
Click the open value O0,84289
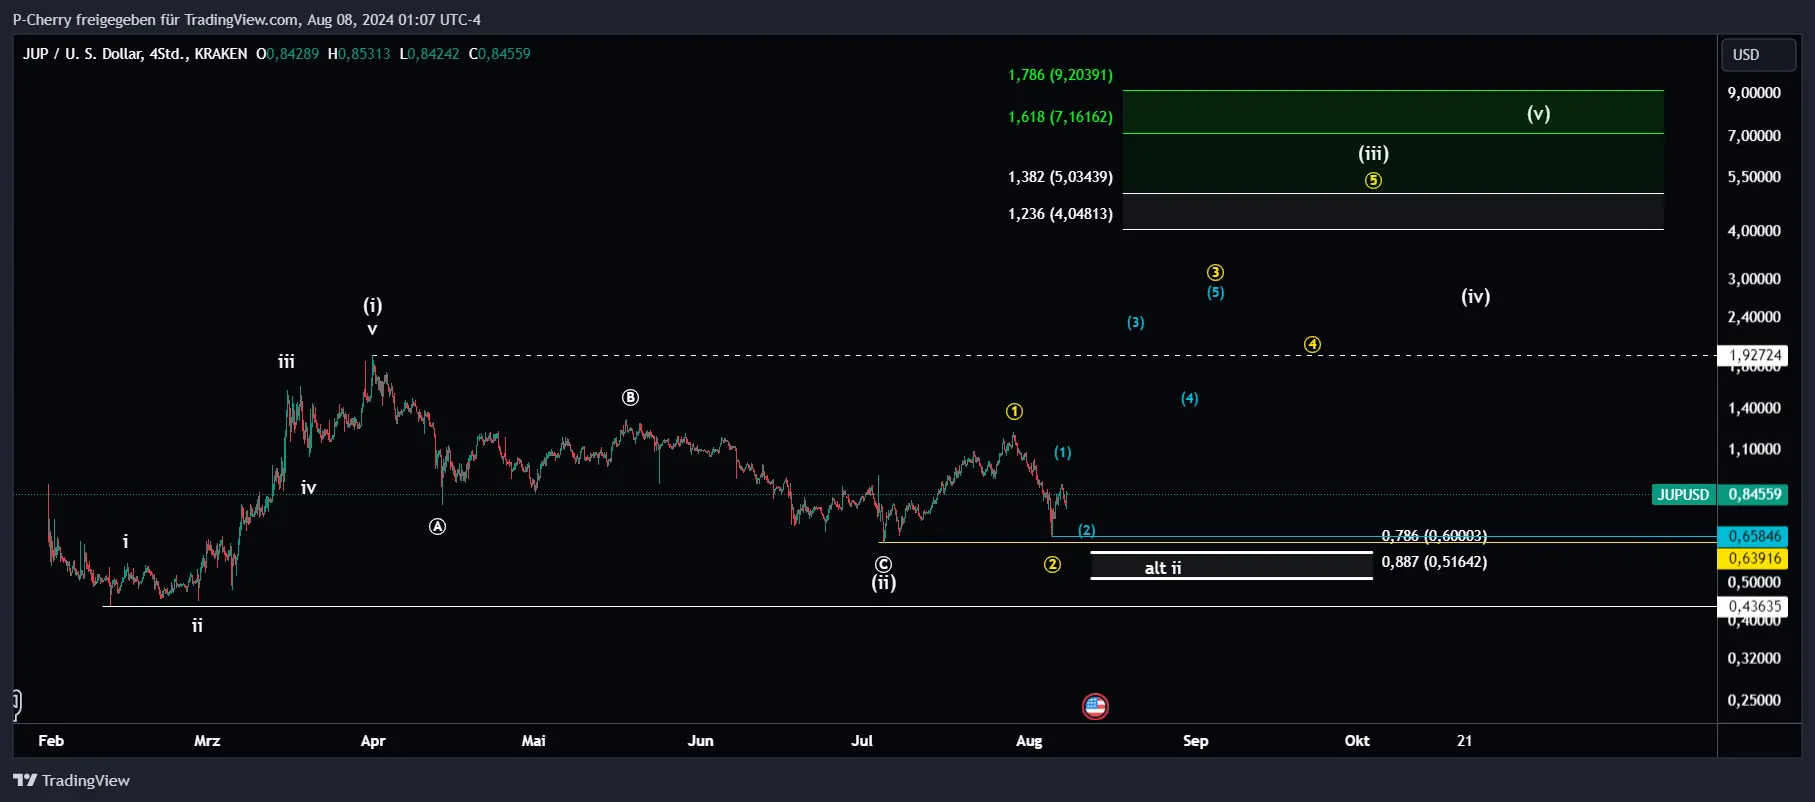[x=287, y=54]
